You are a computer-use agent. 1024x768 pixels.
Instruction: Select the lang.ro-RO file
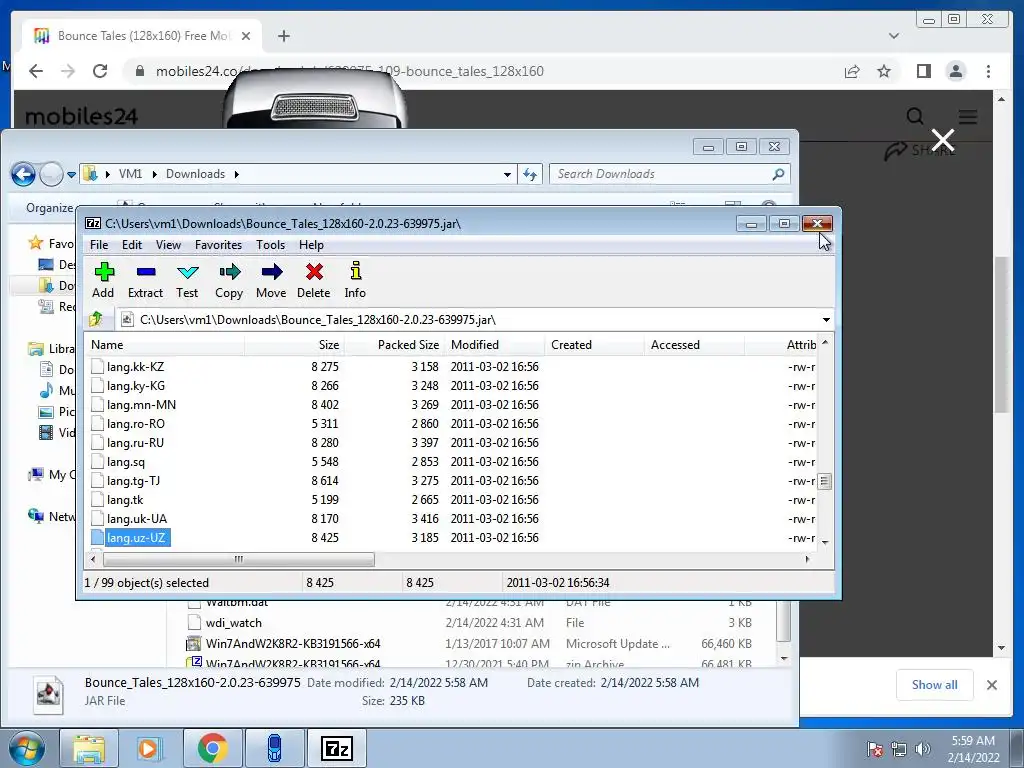(x=135, y=424)
